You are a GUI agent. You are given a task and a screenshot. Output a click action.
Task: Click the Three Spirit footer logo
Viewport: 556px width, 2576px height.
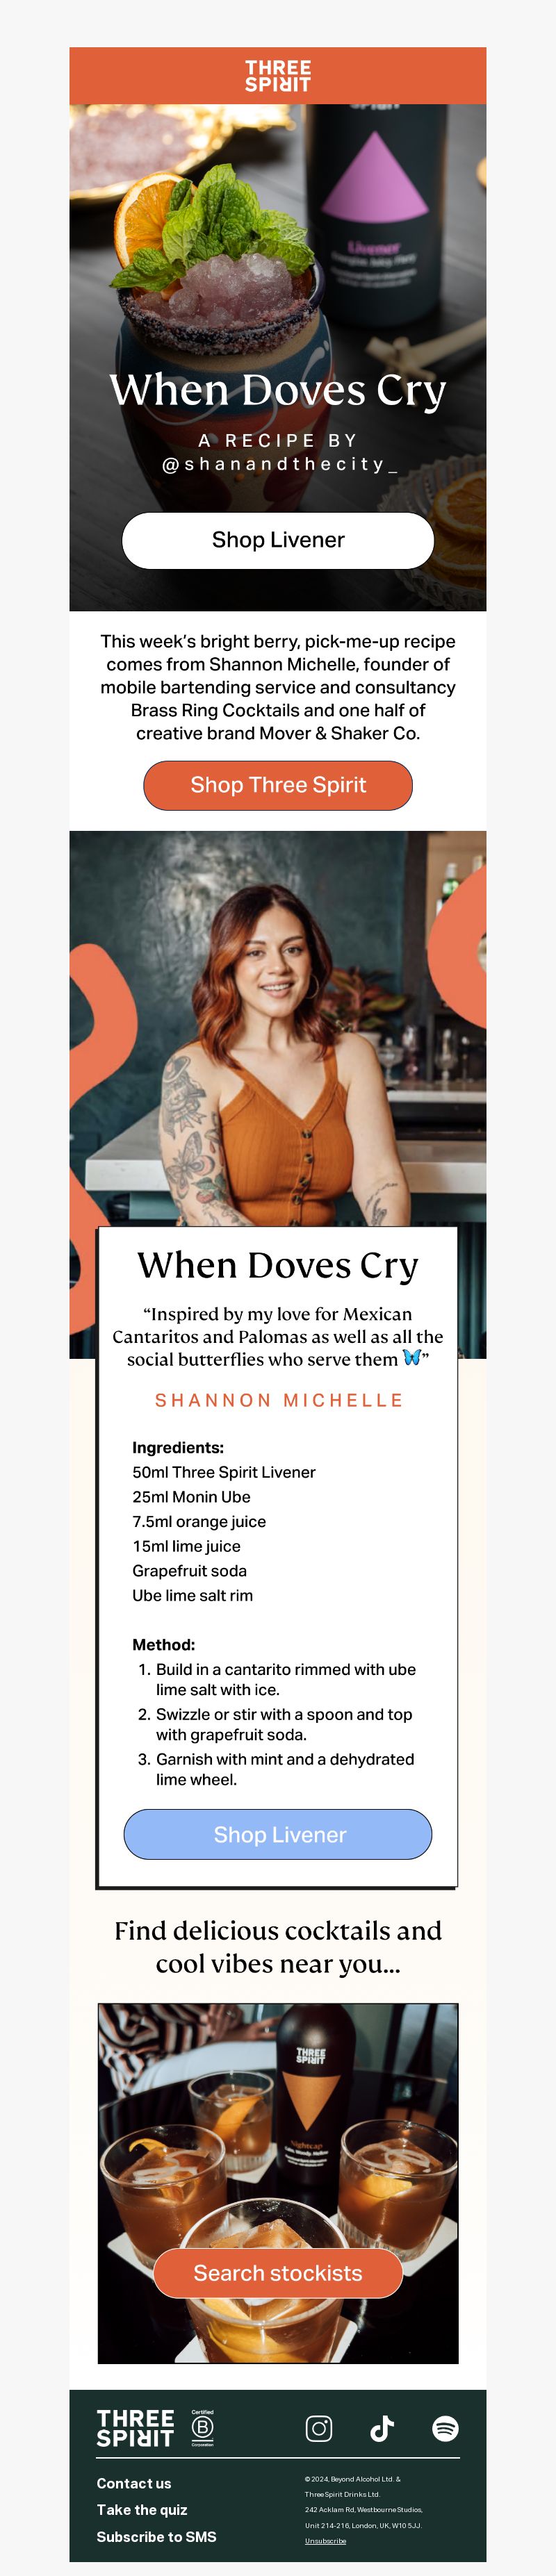pos(135,2428)
